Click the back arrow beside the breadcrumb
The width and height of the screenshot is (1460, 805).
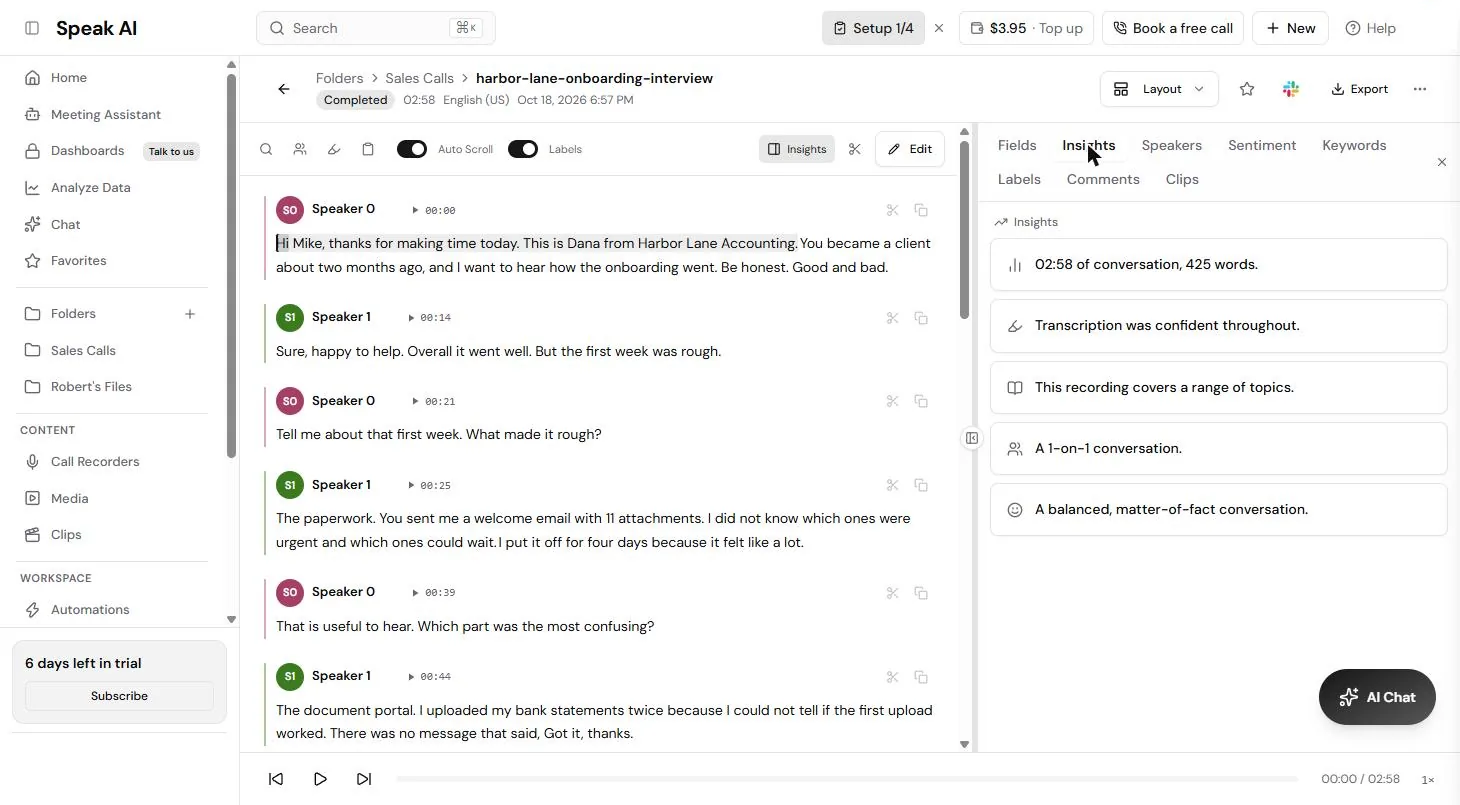[x=284, y=89]
